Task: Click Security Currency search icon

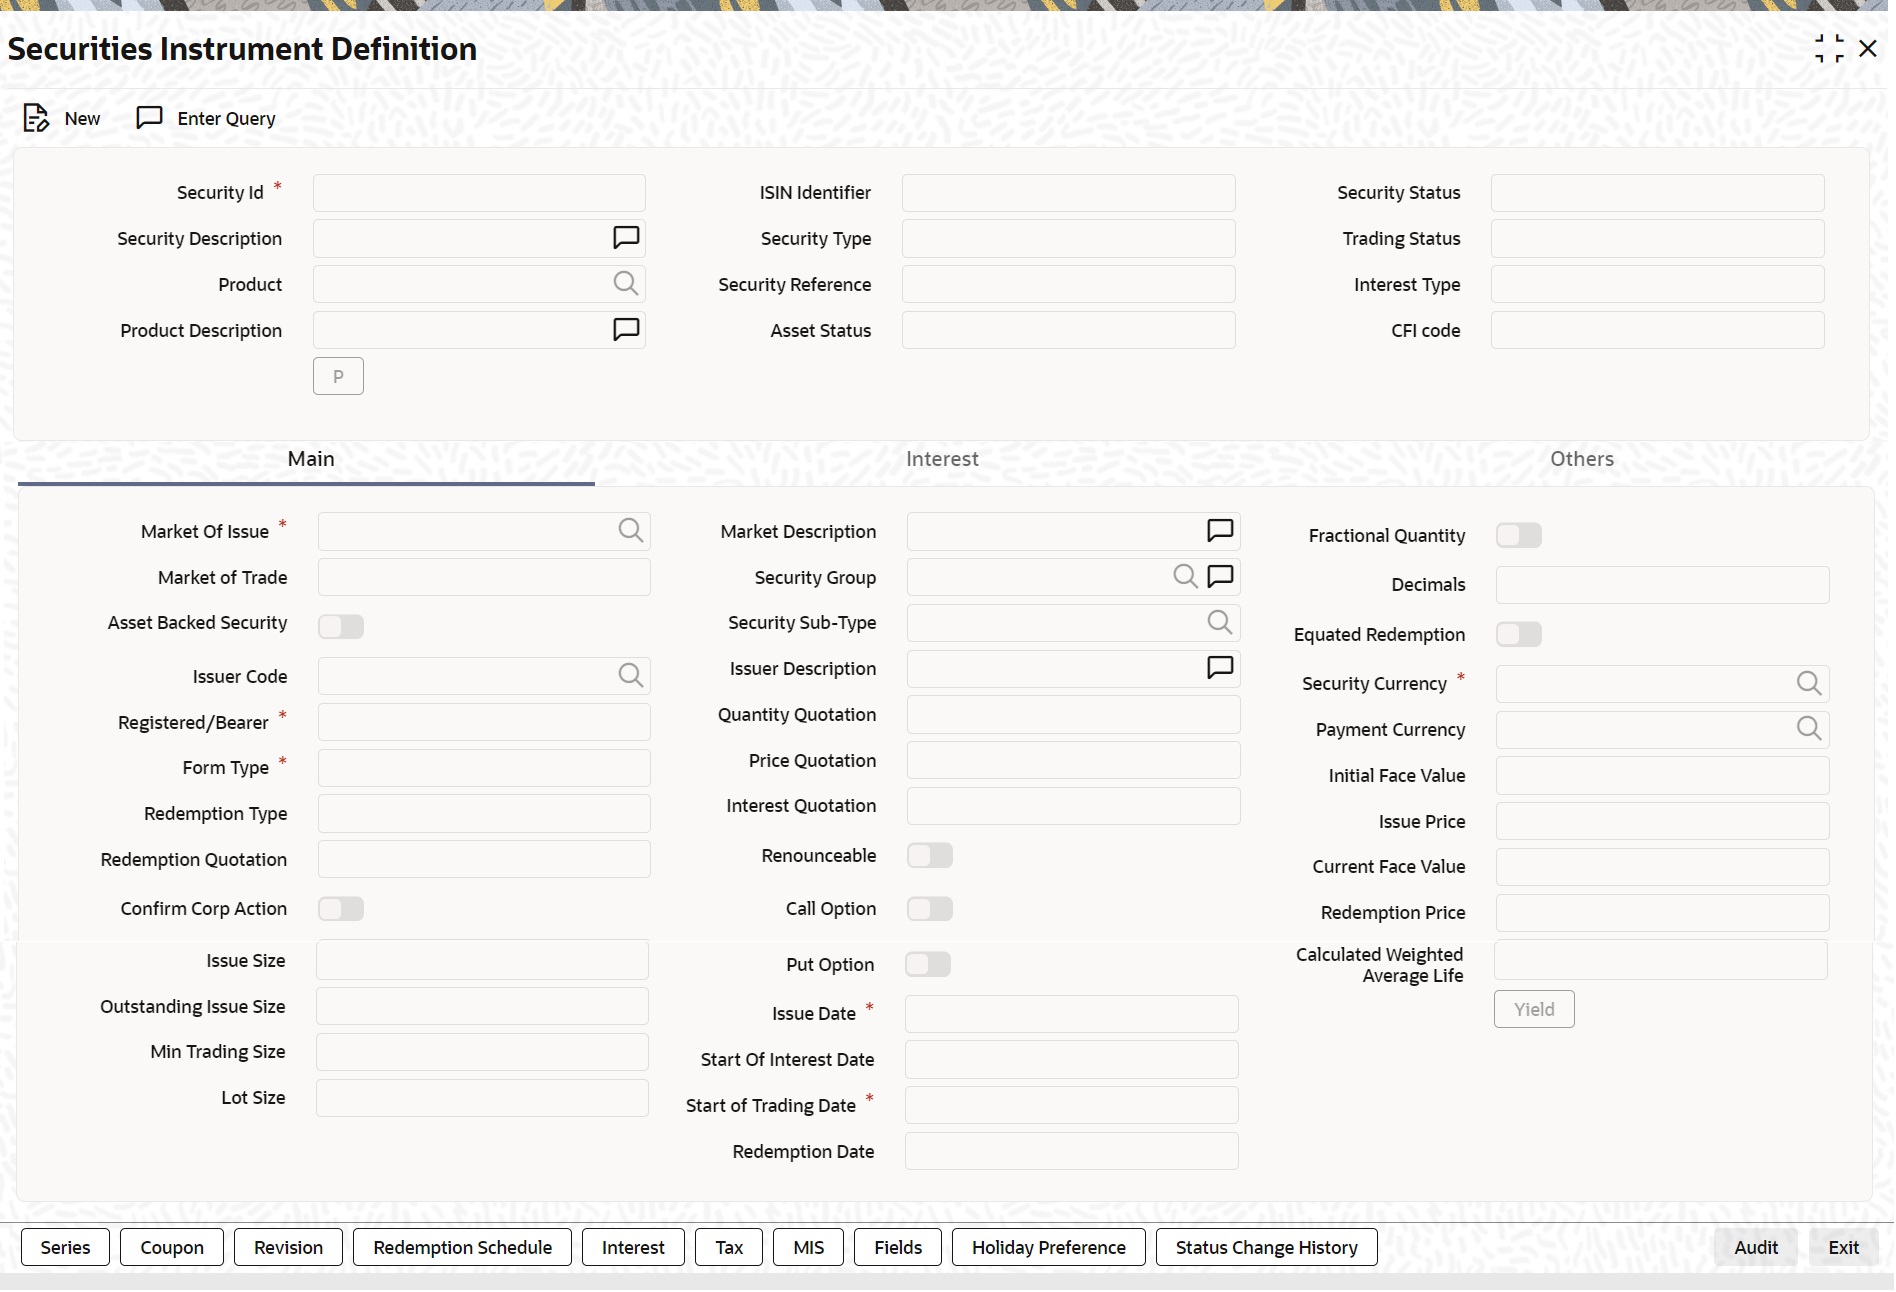Action: click(1809, 683)
